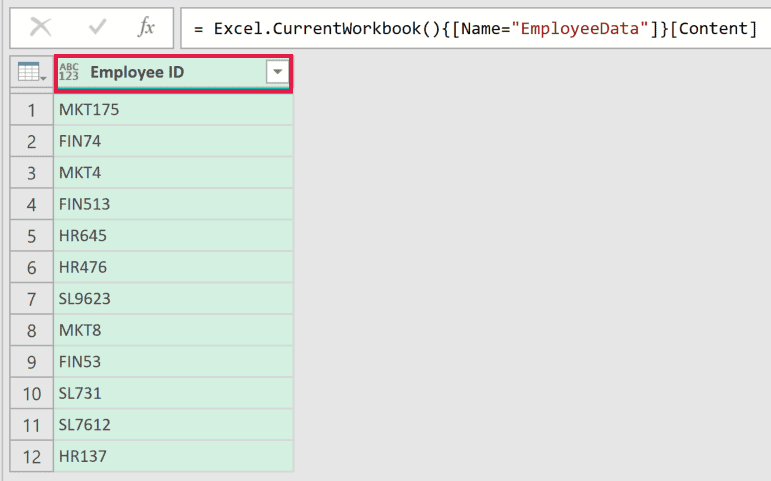Select cell SL731
The width and height of the screenshot is (771, 481).
[x=174, y=393]
